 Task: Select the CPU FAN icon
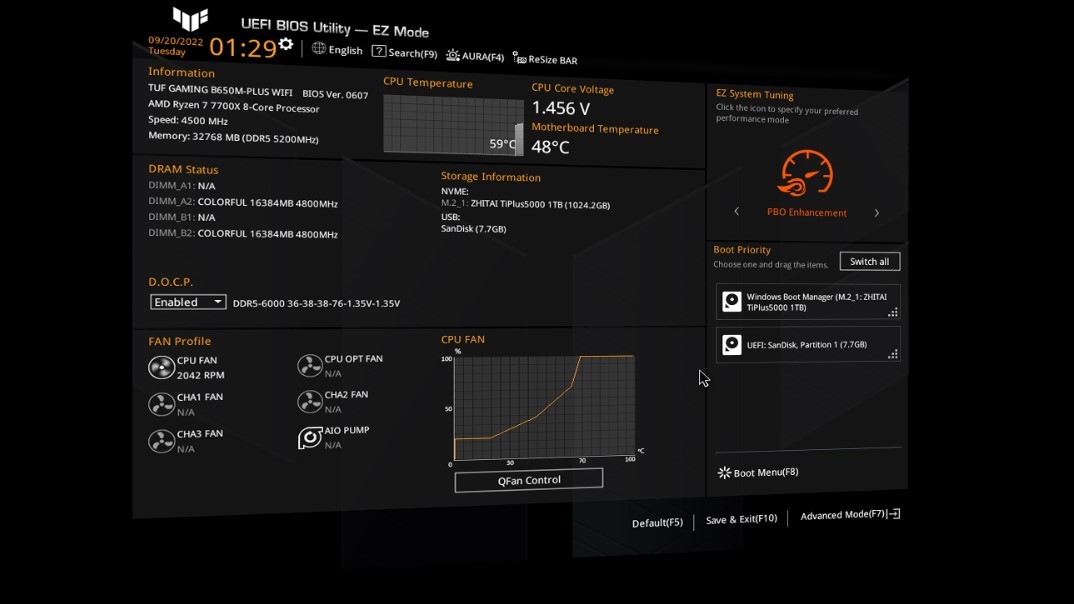(x=162, y=368)
